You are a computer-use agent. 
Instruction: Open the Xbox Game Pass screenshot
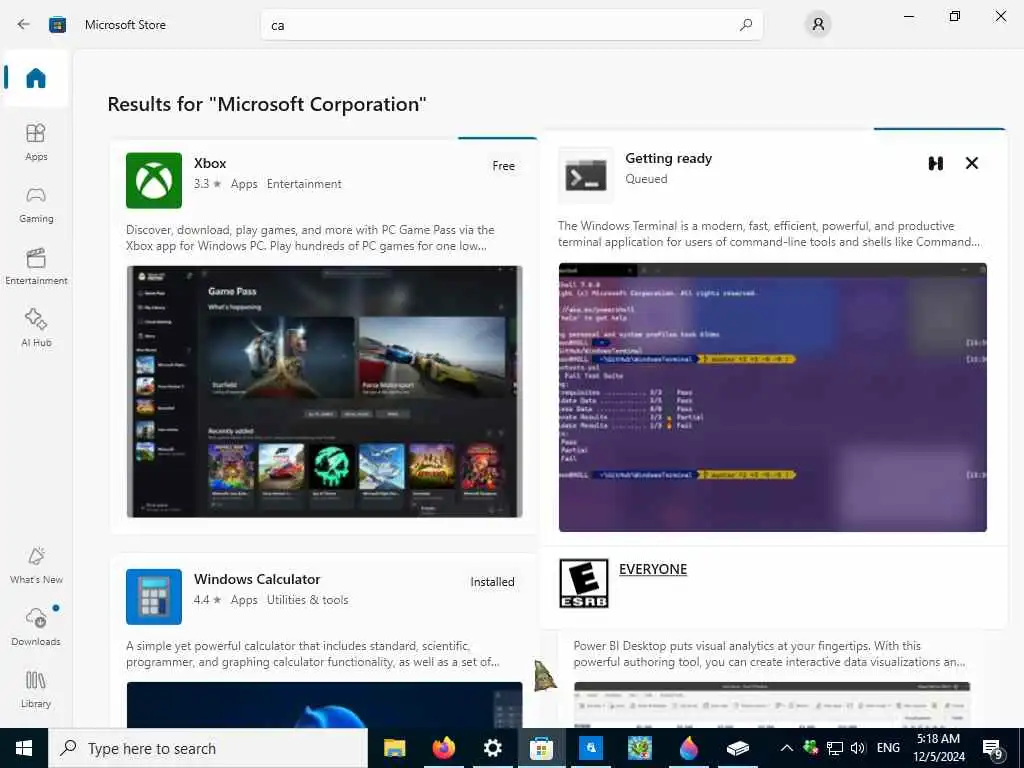pyautogui.click(x=325, y=391)
